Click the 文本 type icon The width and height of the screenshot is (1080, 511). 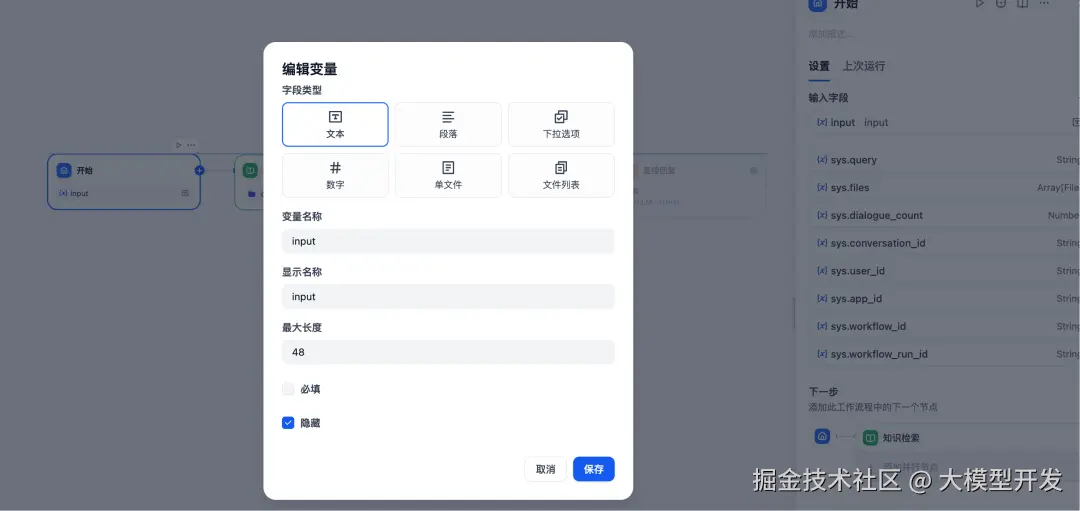pyautogui.click(x=335, y=116)
